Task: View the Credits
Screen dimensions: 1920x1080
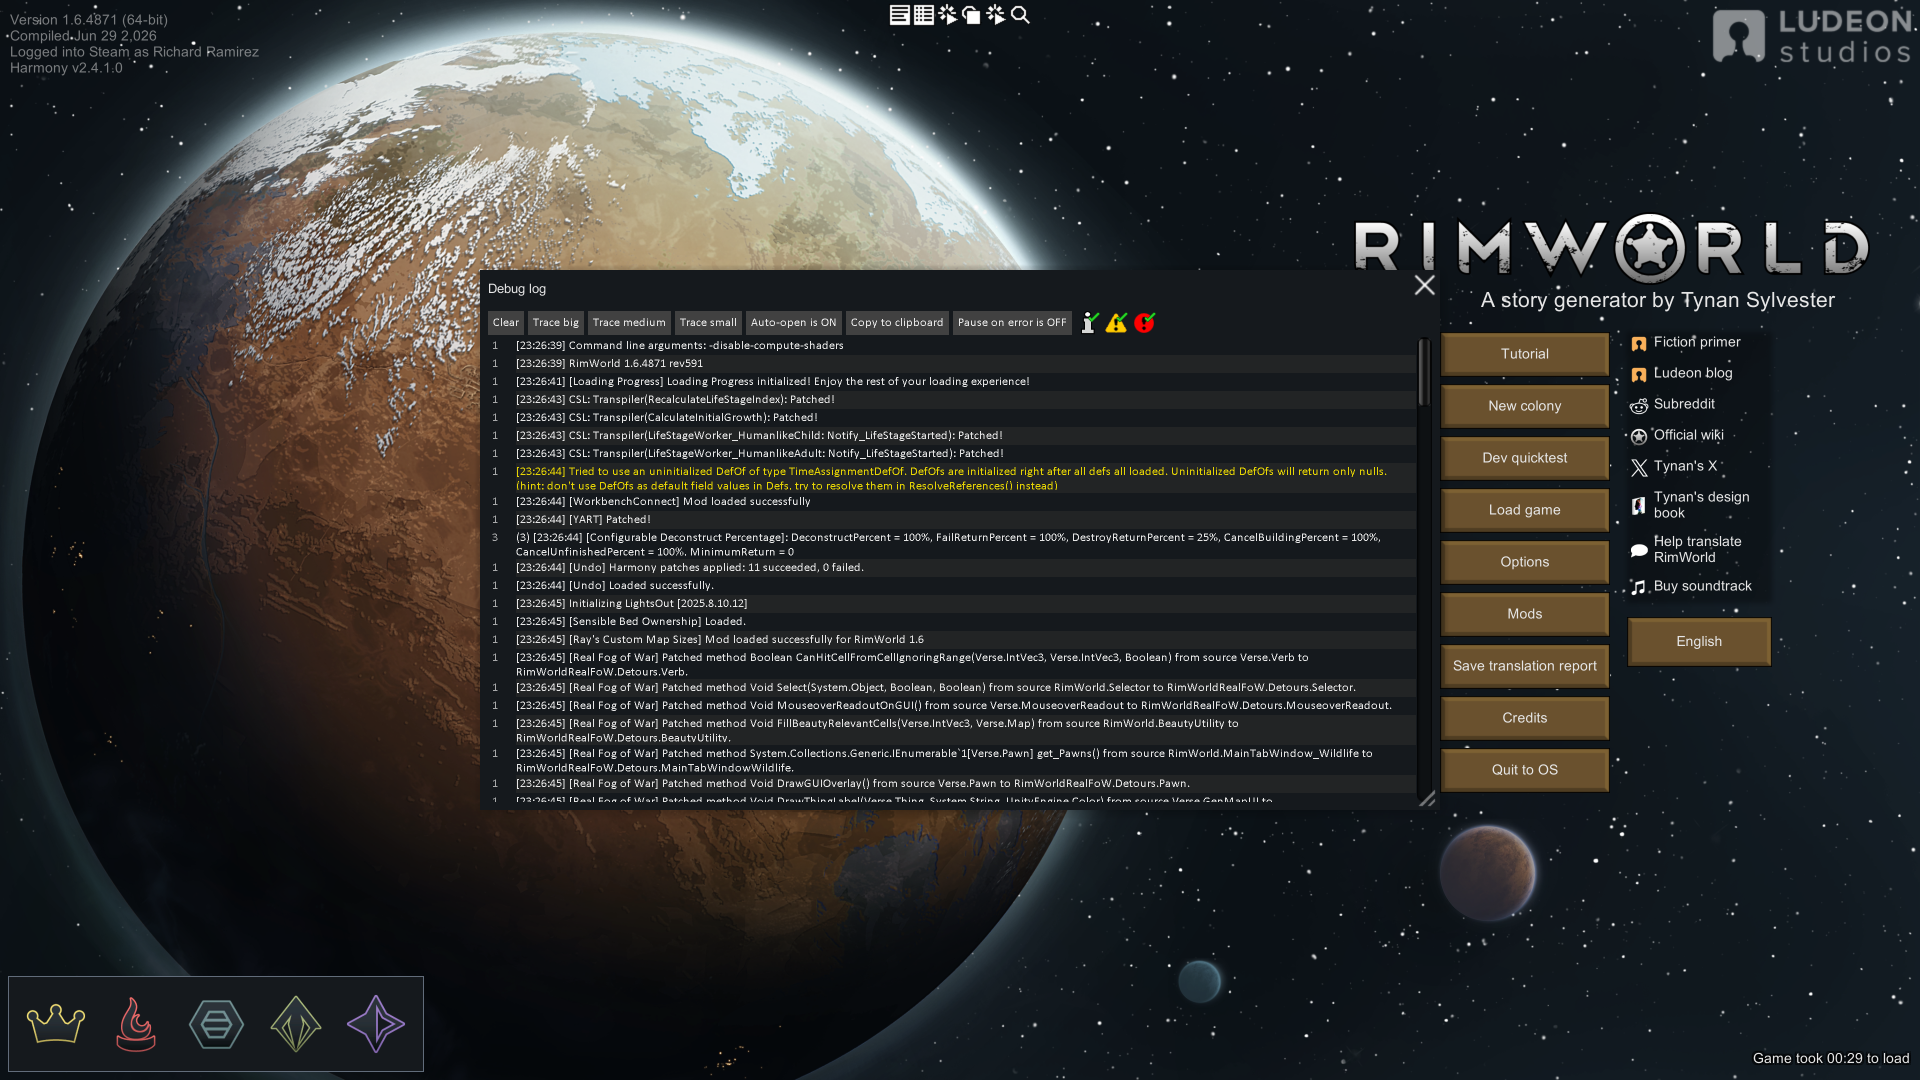Action: (x=1525, y=718)
